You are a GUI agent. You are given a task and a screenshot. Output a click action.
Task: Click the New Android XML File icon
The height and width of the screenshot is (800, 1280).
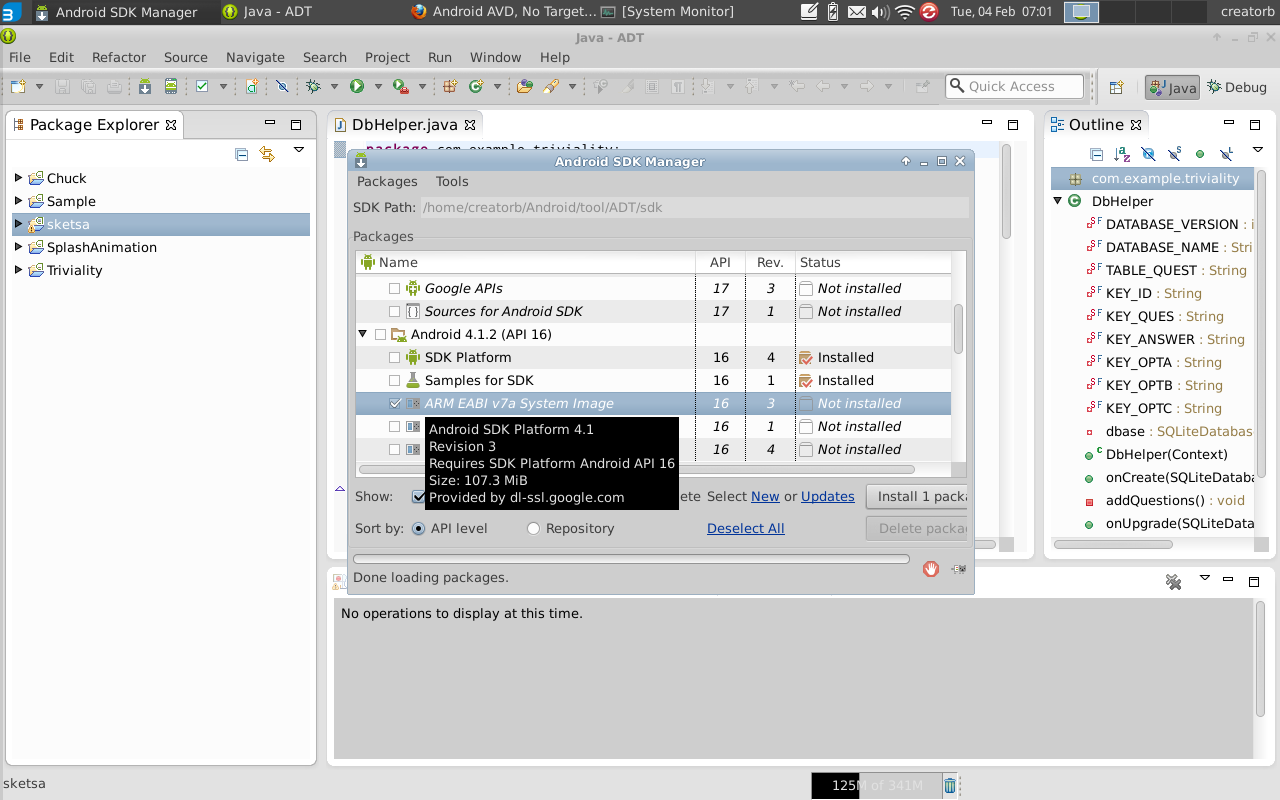(x=252, y=87)
